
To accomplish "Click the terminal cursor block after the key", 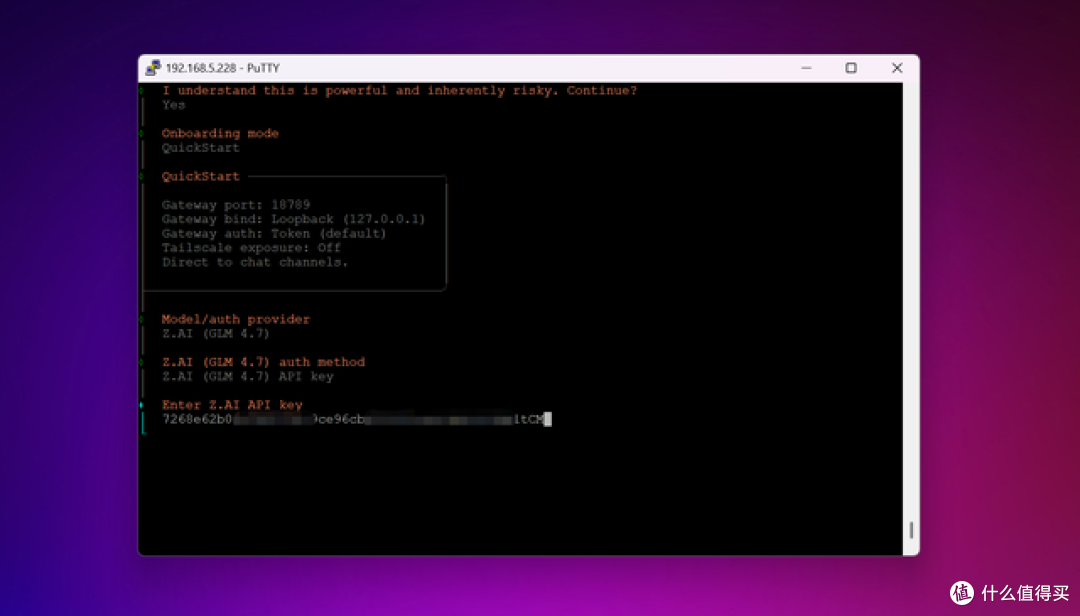I will [548, 419].
